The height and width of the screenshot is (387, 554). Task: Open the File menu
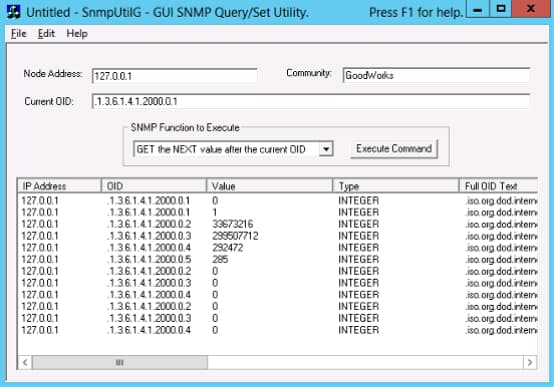pyautogui.click(x=19, y=34)
